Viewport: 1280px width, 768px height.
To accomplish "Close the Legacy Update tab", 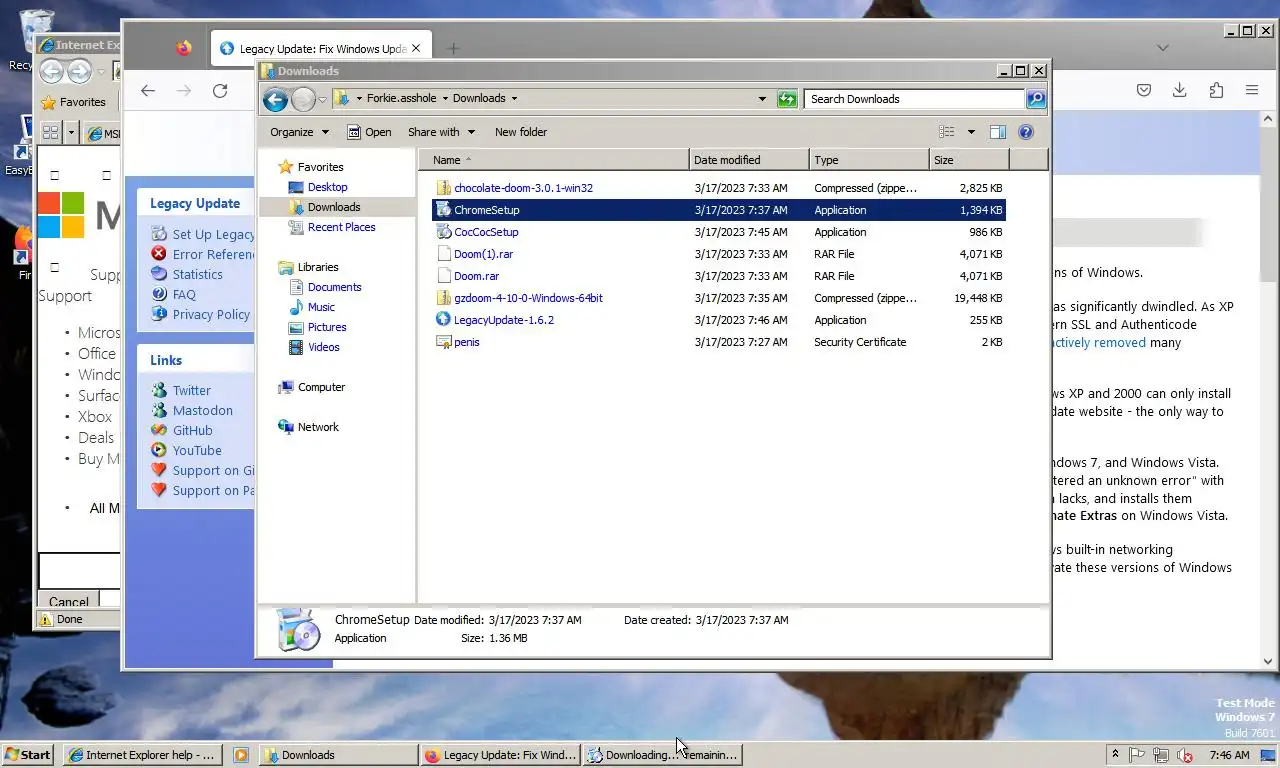I will click(x=416, y=48).
